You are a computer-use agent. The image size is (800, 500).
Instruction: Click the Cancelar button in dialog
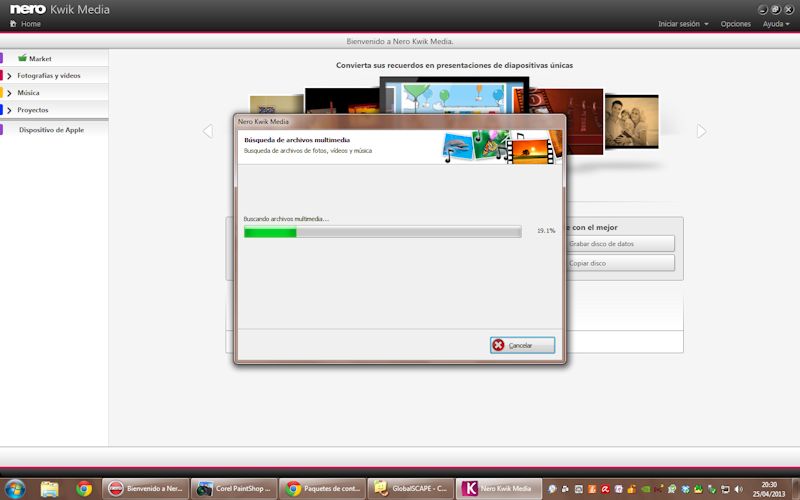[x=522, y=345]
